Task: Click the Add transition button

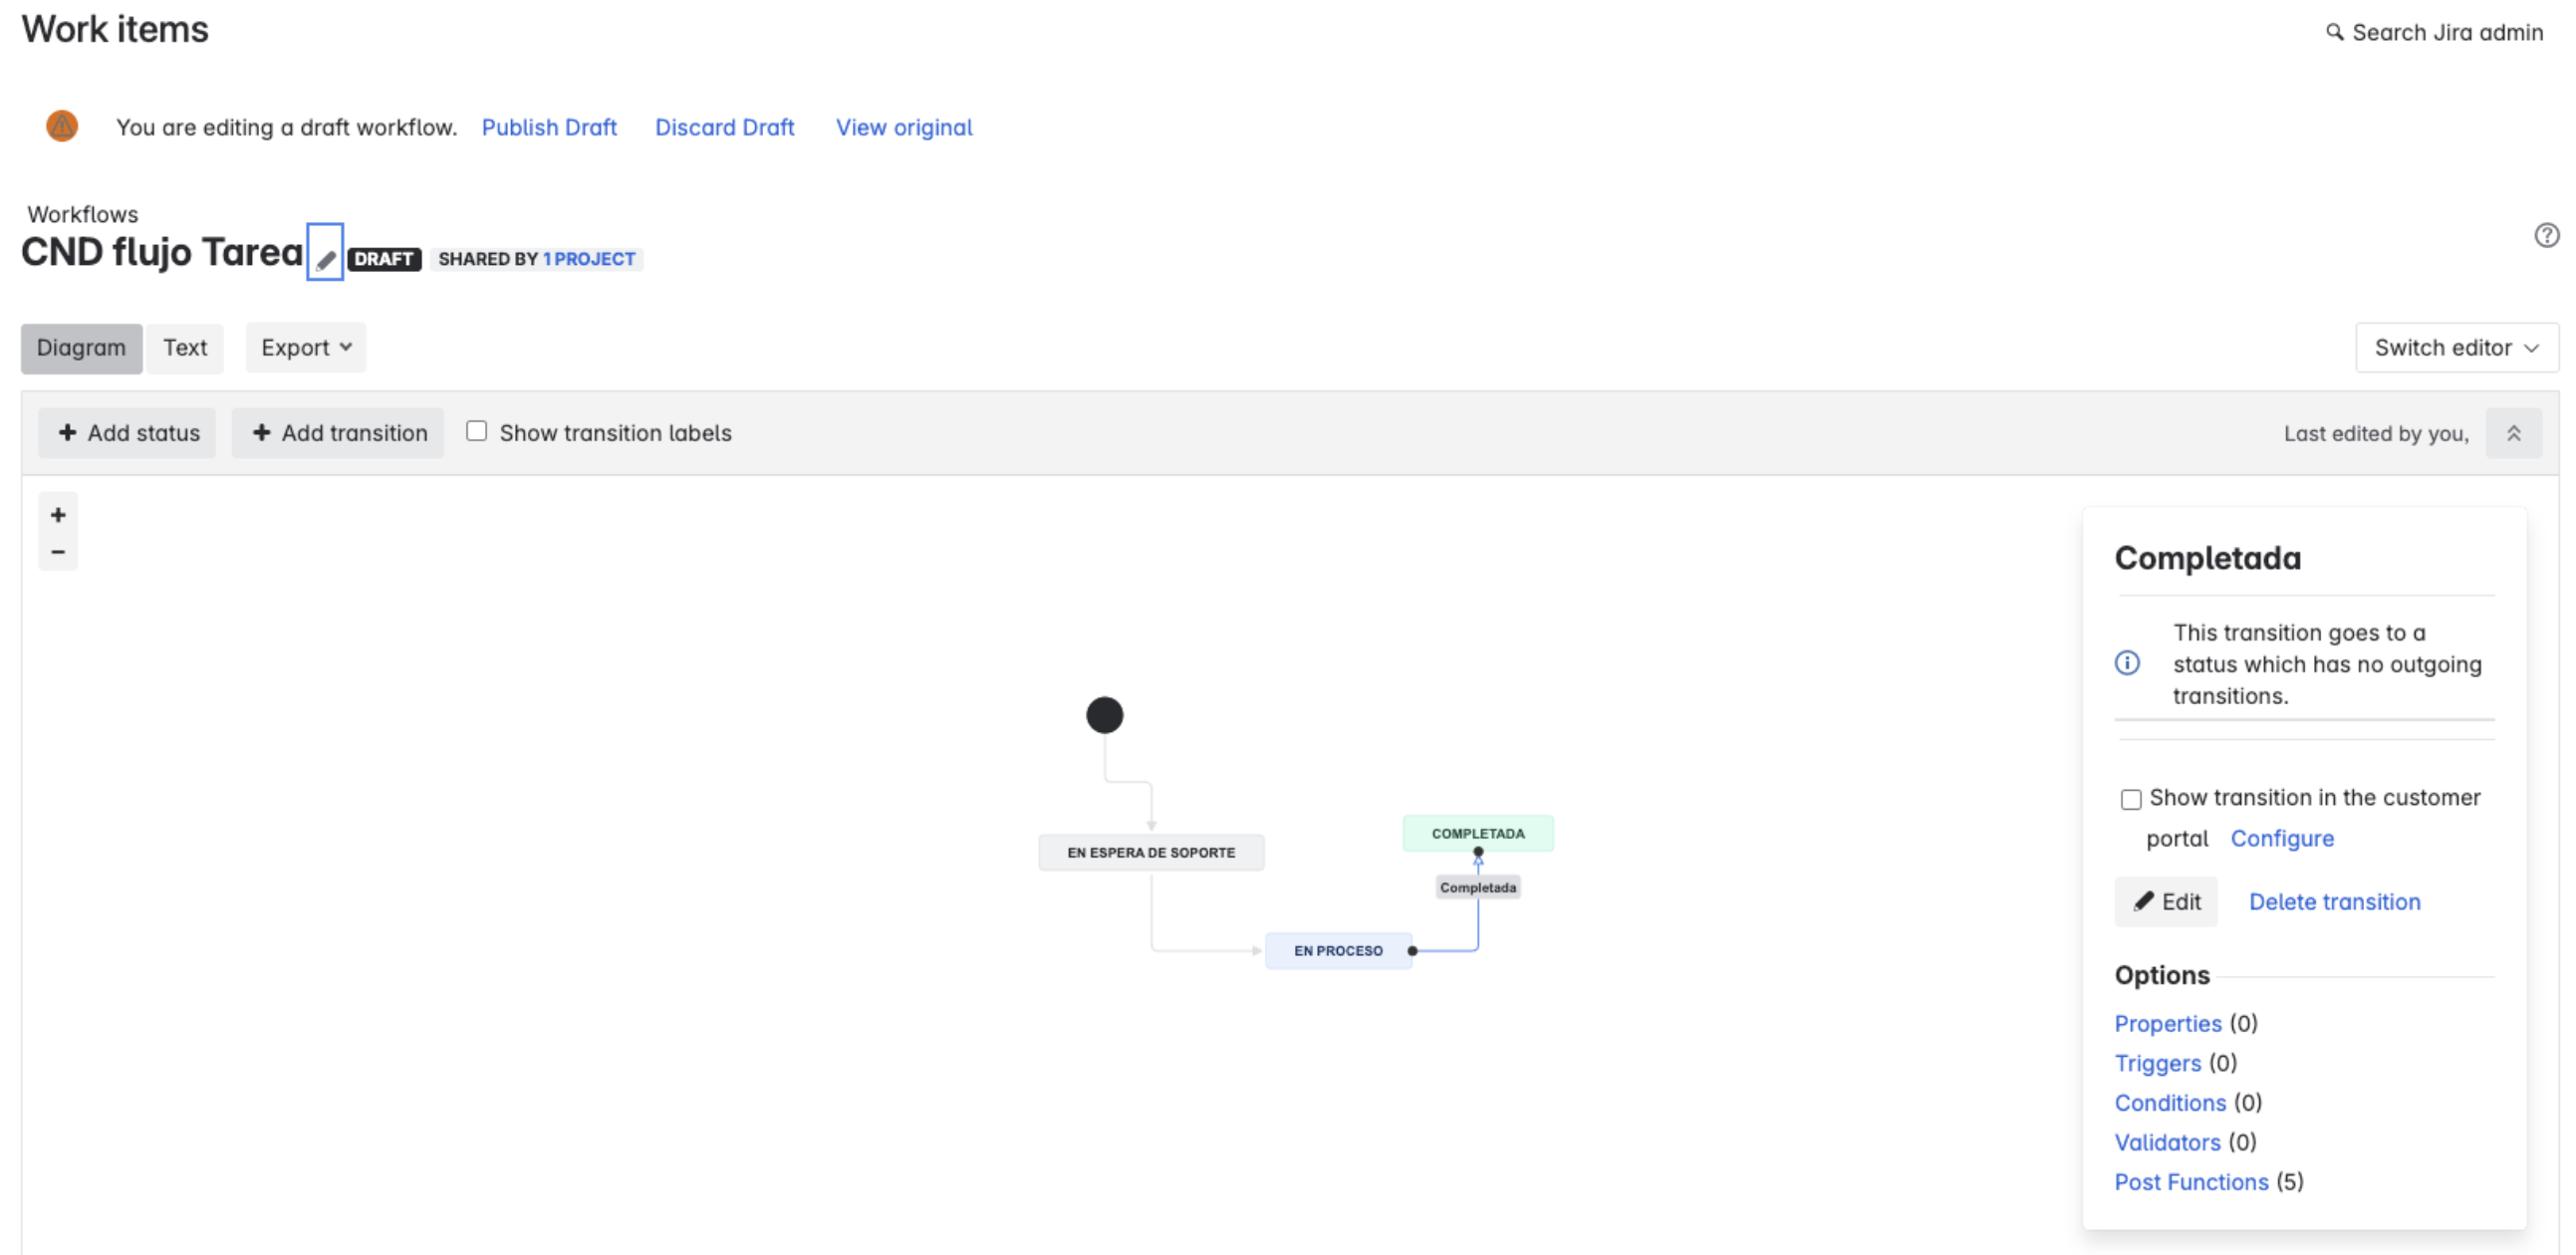Action: click(x=339, y=433)
